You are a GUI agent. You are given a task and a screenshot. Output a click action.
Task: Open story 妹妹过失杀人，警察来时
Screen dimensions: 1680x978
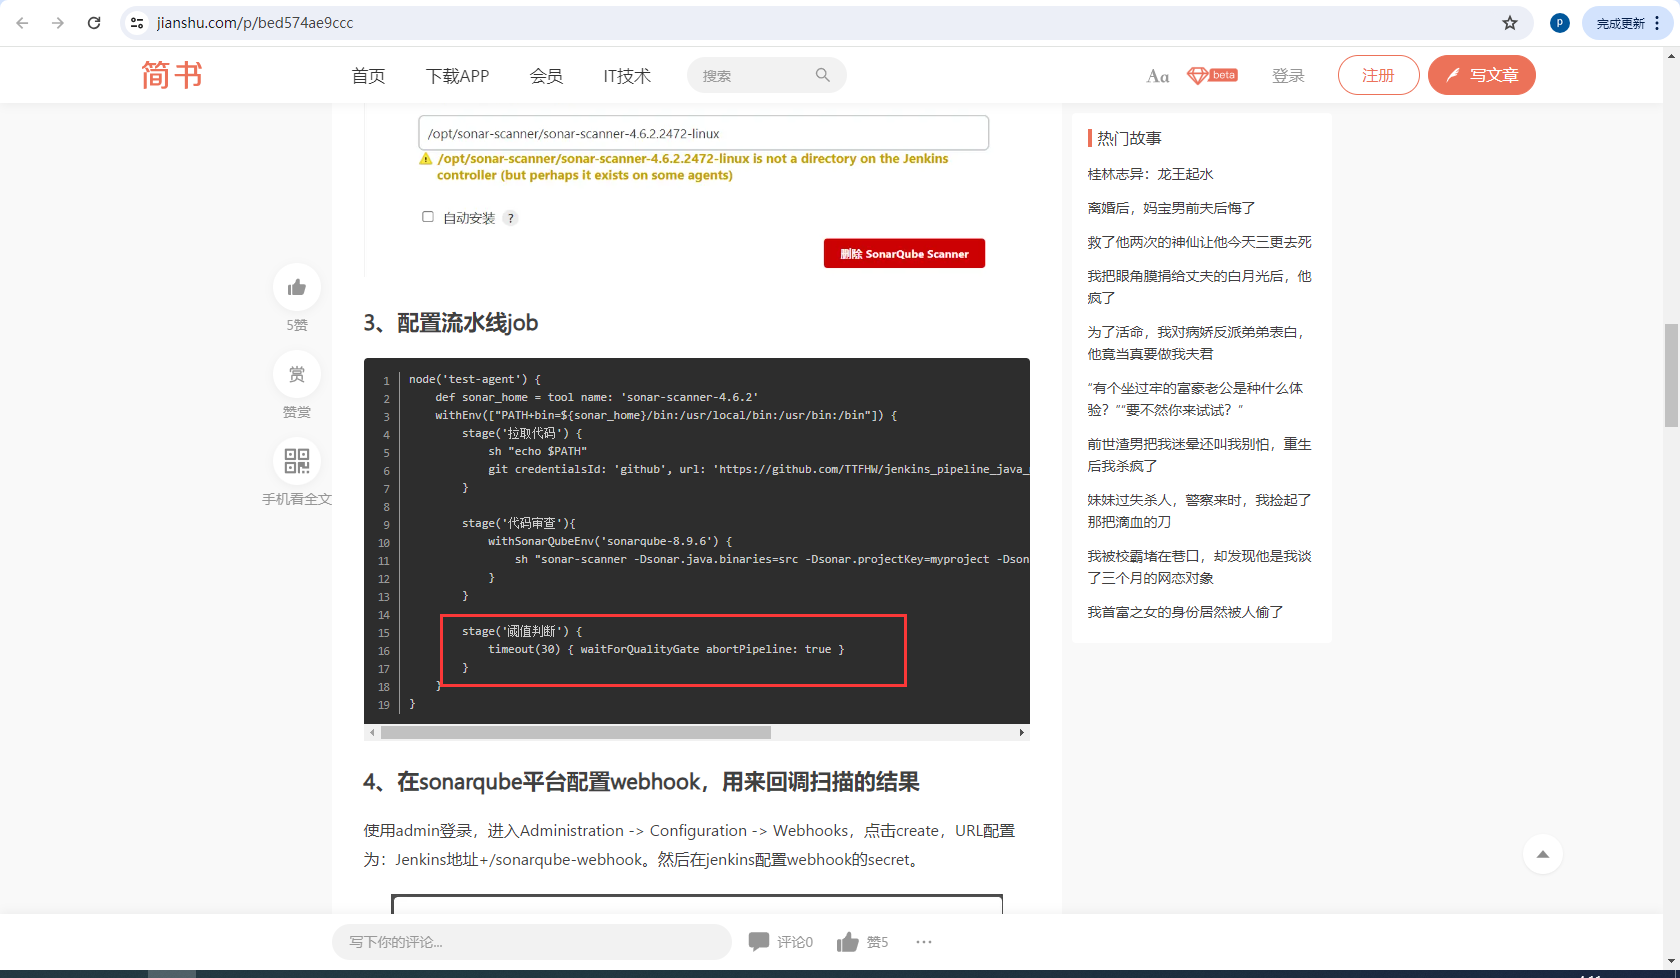(x=1199, y=511)
